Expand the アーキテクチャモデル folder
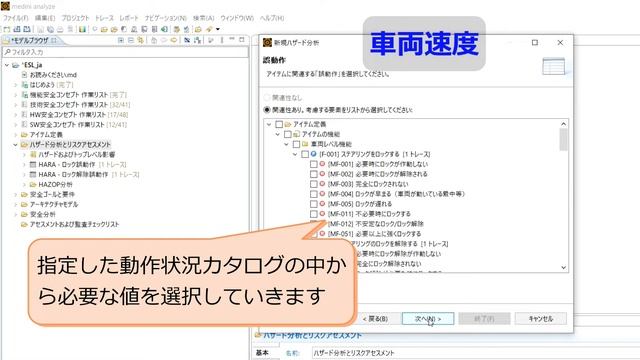 tap(16, 204)
